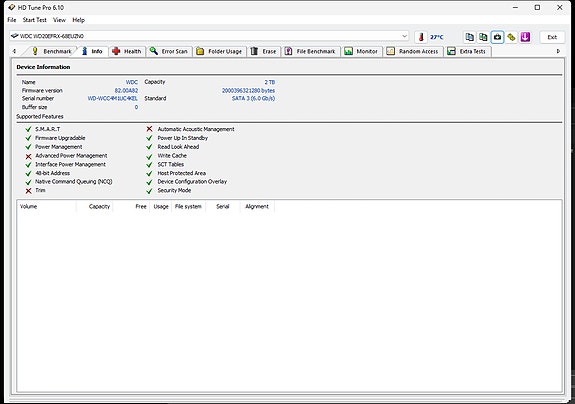Copy info text to clipboard icon
Screen dimensions: 575x404
[x=469, y=37]
